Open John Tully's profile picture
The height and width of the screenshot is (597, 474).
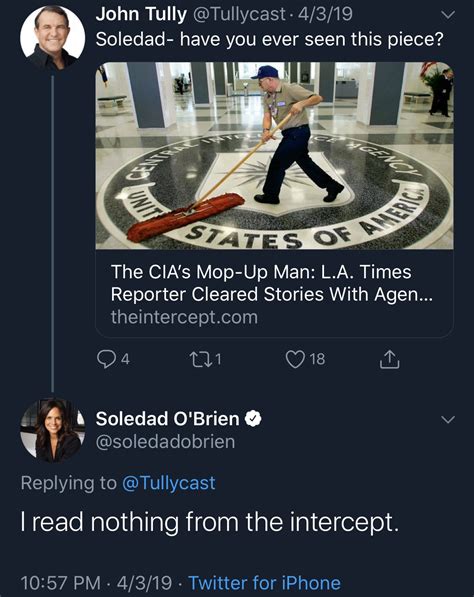[x=52, y=38]
